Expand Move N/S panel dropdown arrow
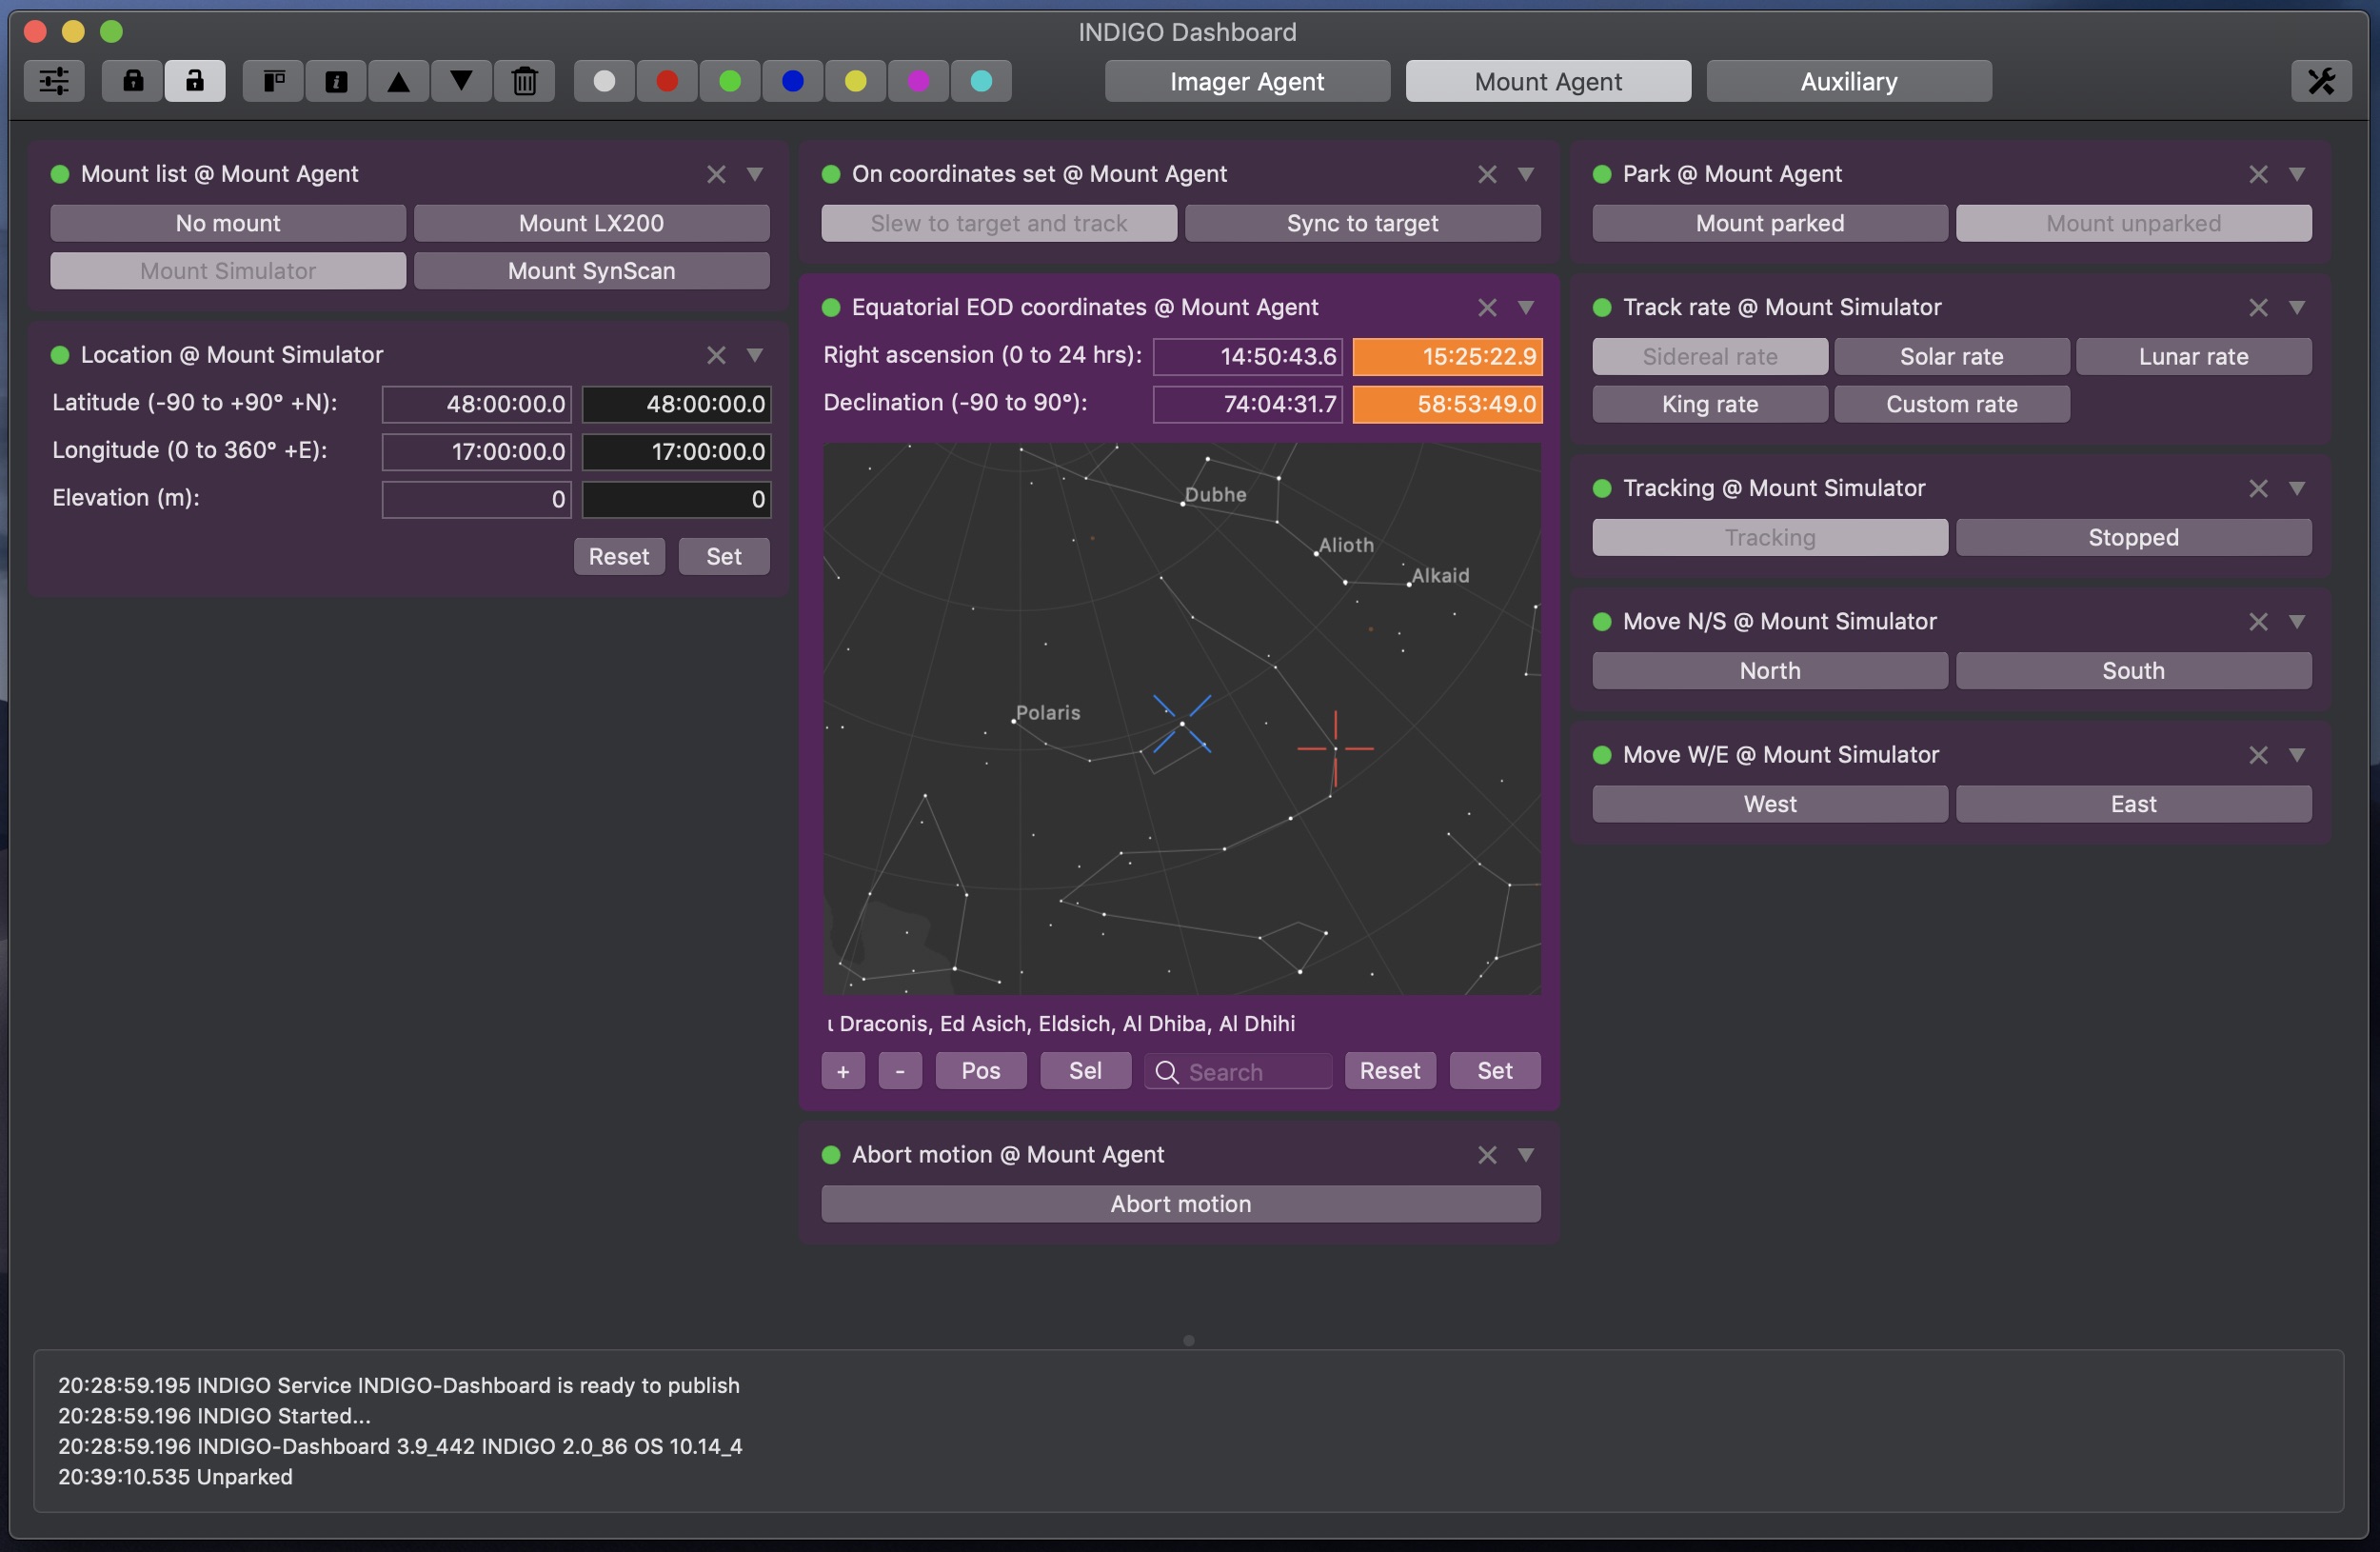 [x=2297, y=621]
